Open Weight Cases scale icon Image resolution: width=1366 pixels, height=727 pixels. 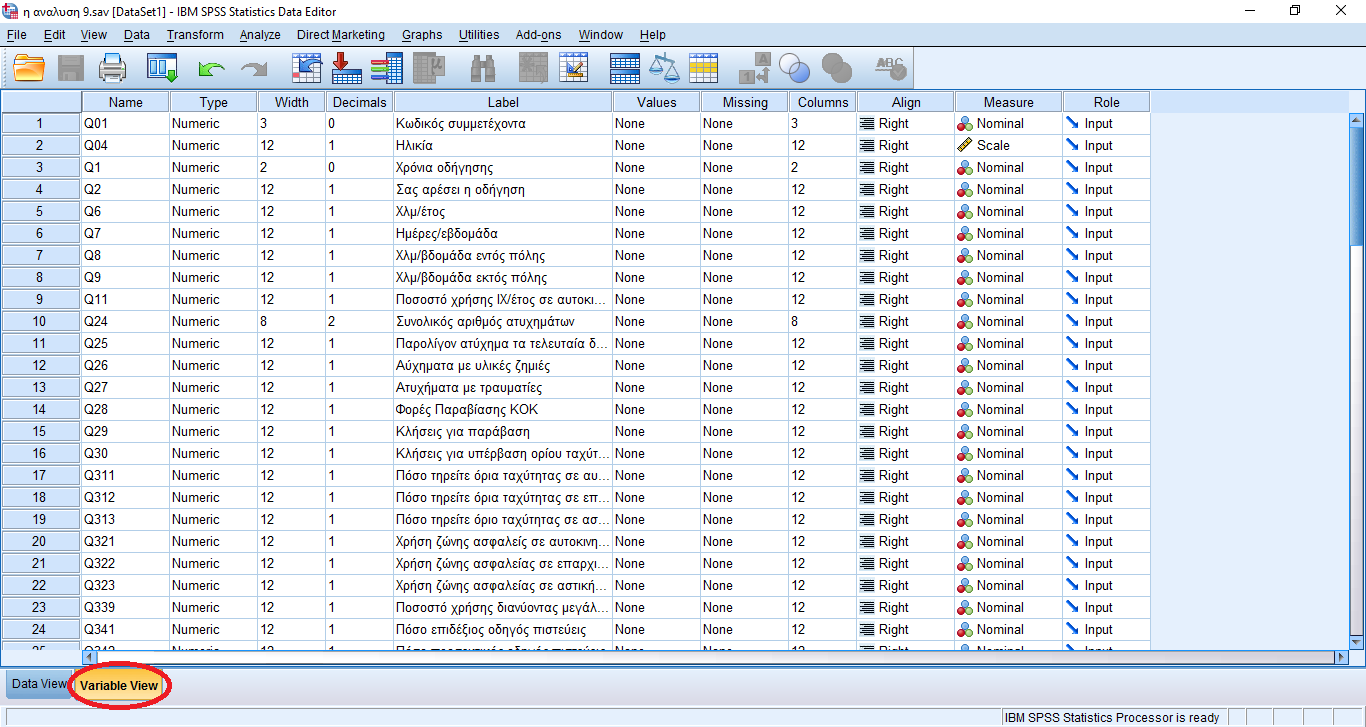664,68
